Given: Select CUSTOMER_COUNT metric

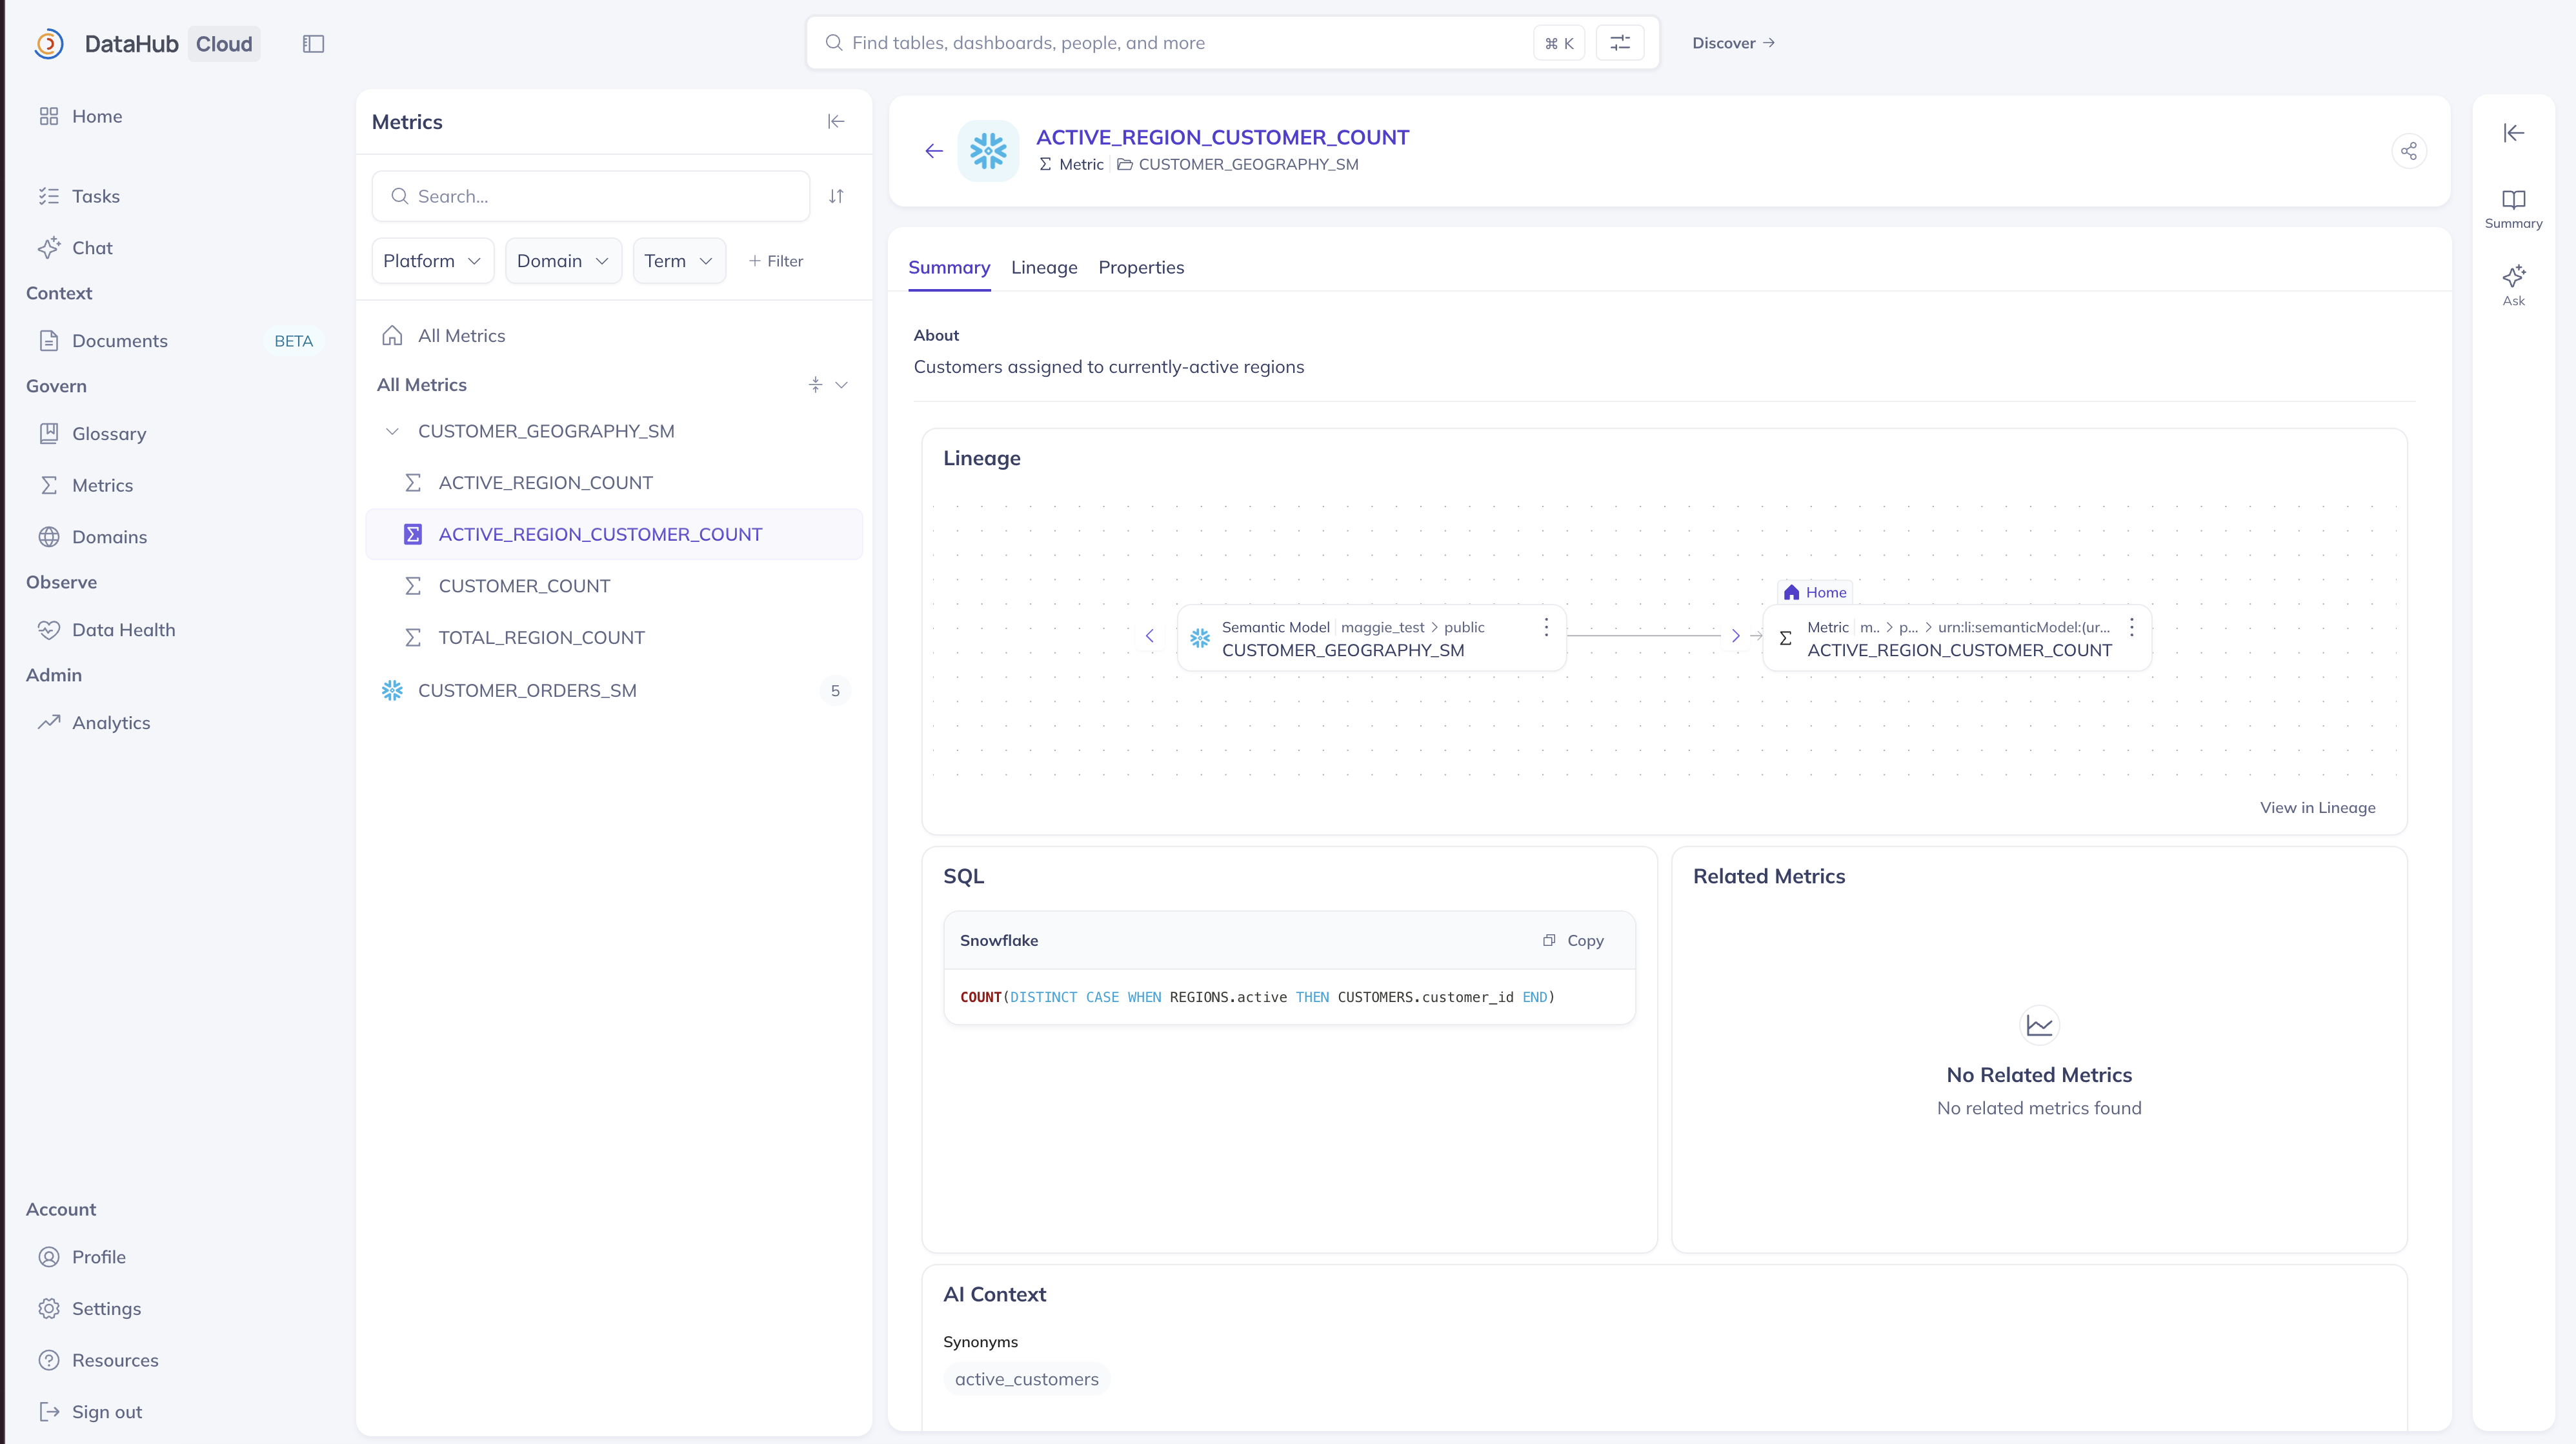Looking at the screenshot, I should (x=614, y=586).
